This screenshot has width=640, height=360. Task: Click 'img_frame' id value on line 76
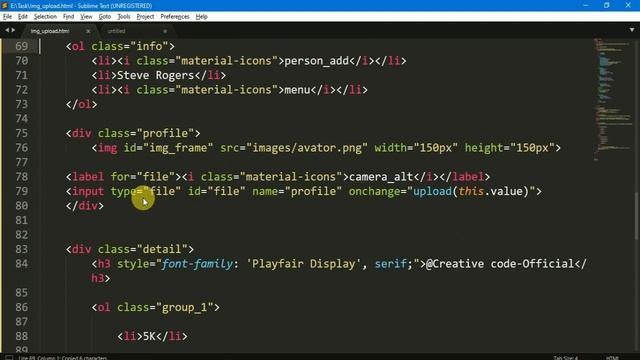coord(178,148)
